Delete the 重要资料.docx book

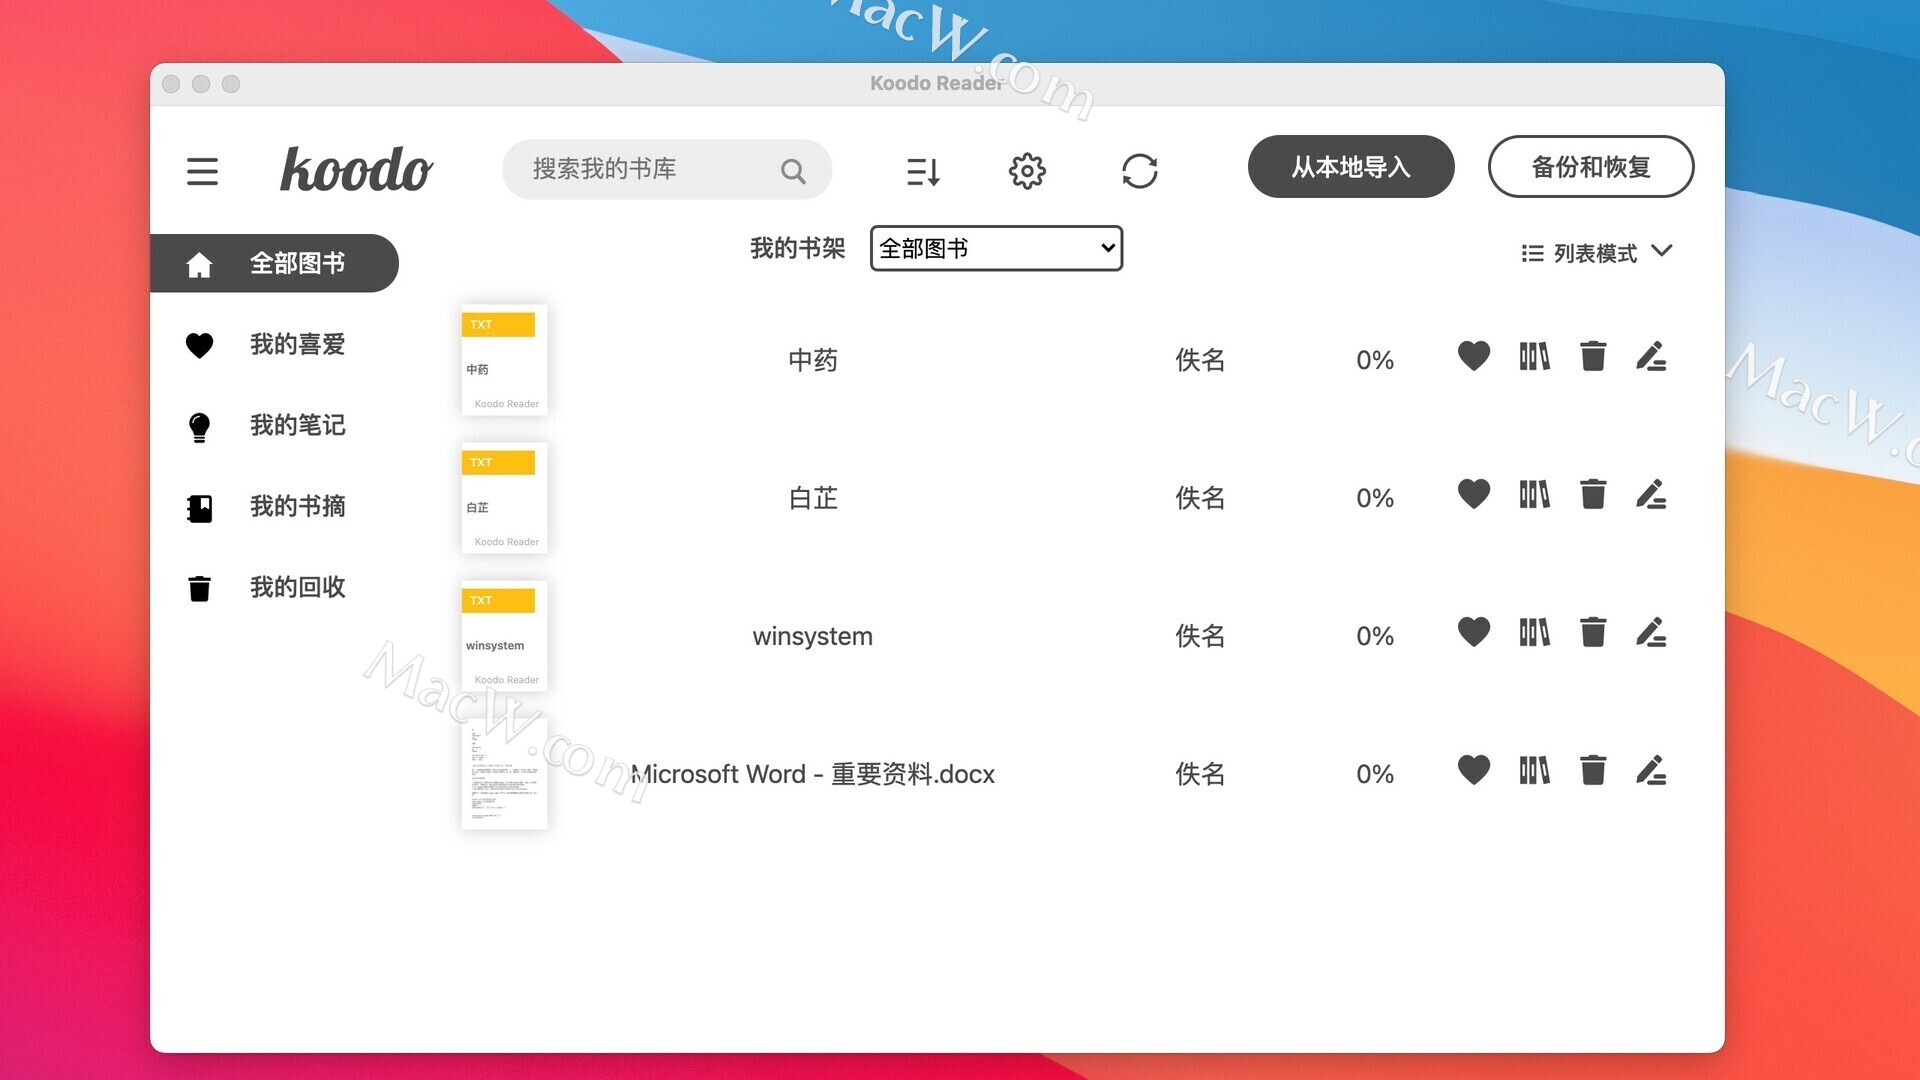tap(1593, 770)
